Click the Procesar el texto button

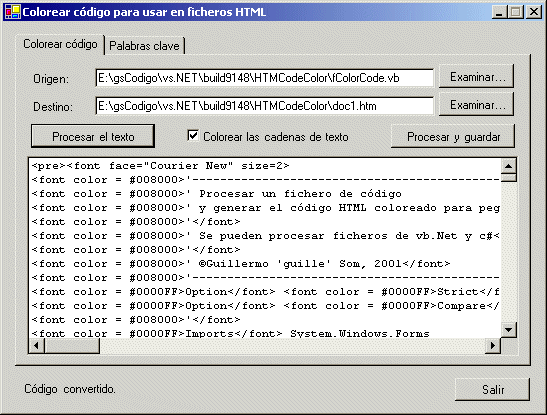[x=93, y=136]
